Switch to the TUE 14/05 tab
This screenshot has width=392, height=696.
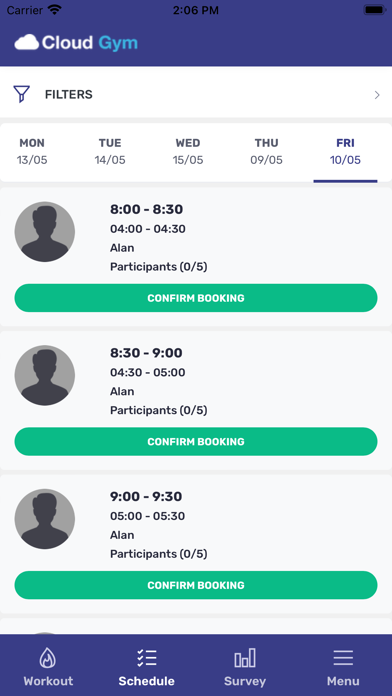coord(110,152)
